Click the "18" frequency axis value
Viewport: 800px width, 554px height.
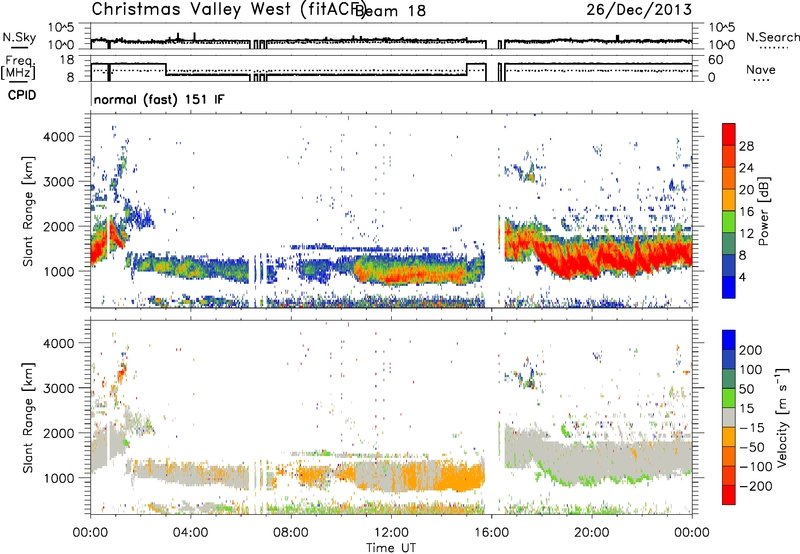pos(66,60)
